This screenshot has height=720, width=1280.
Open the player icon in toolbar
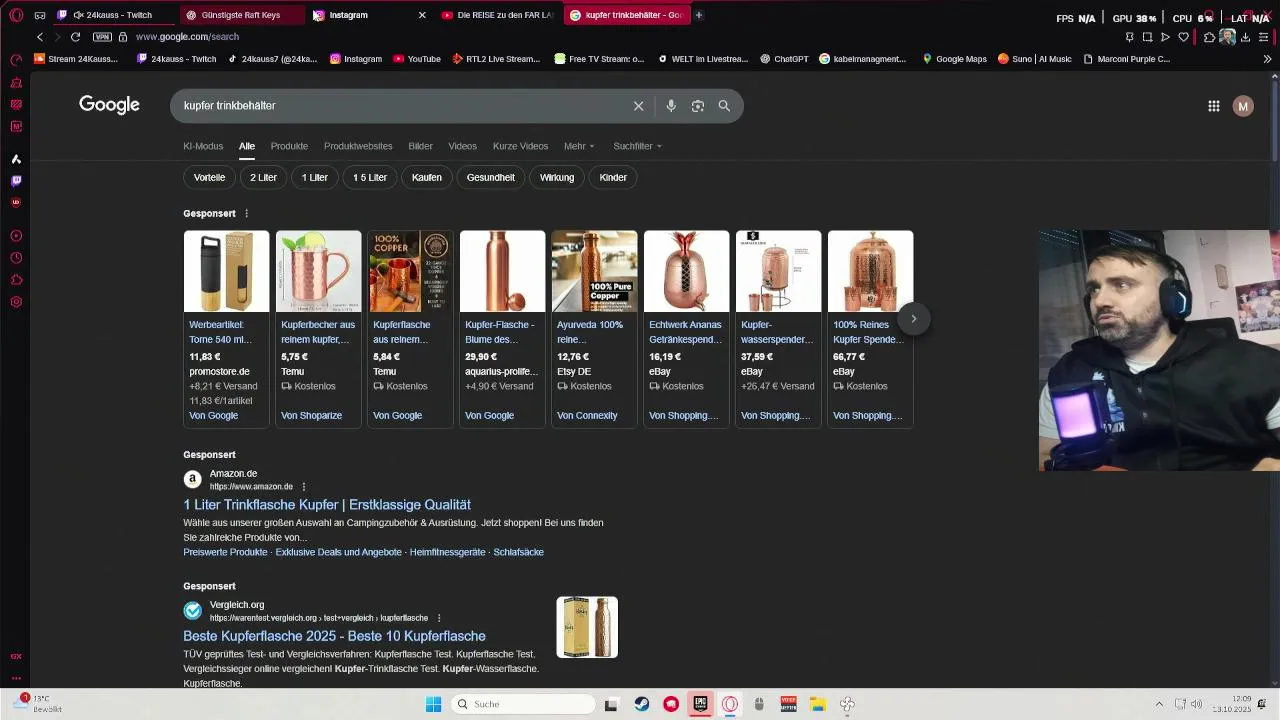(x=1165, y=37)
